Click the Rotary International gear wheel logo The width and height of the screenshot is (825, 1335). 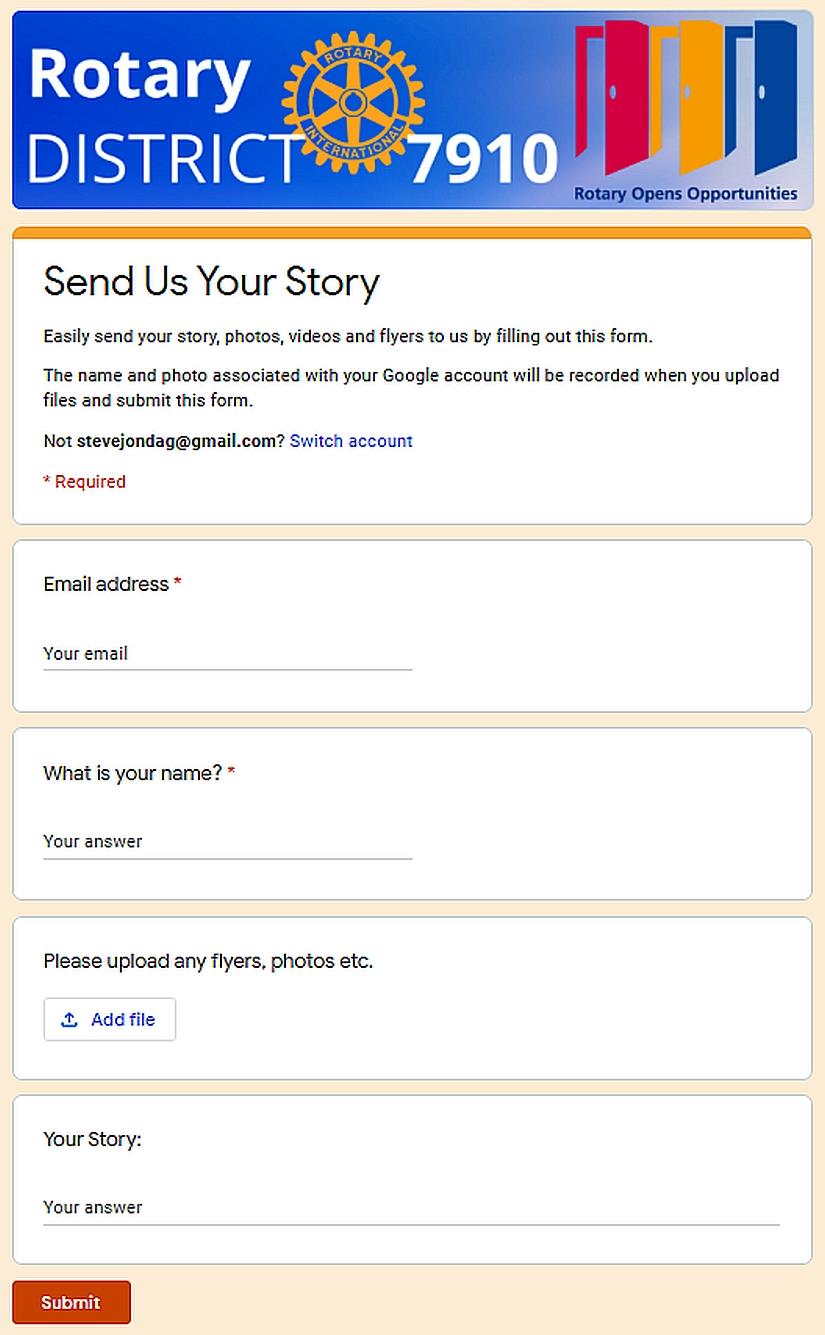353,101
